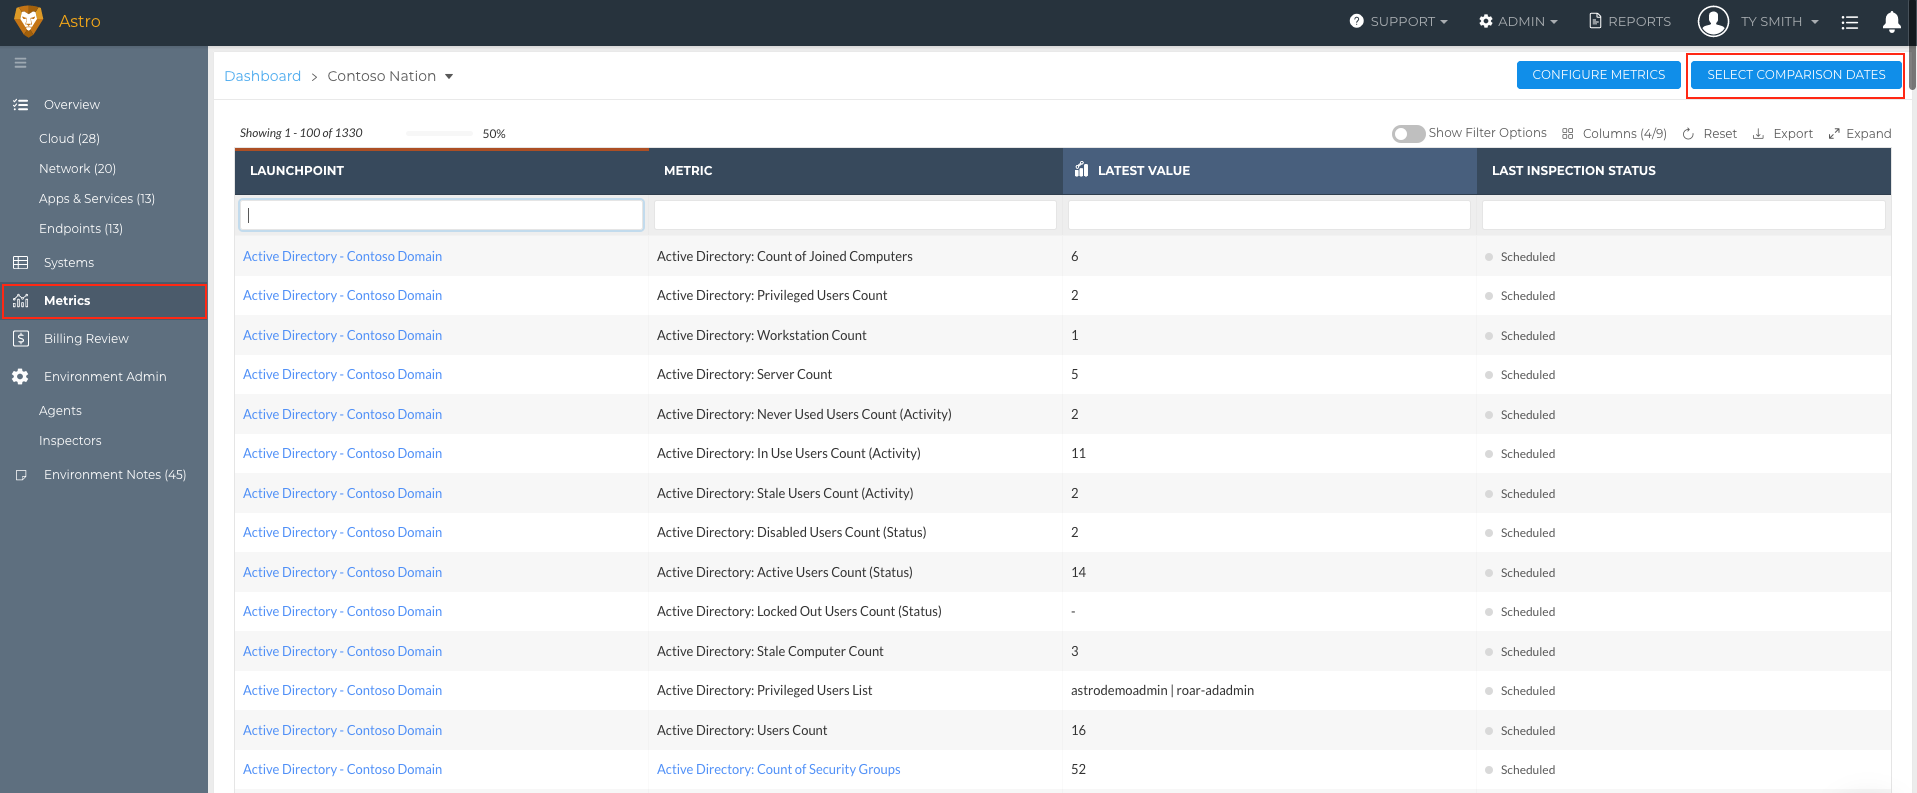Click the user avatar icon
Viewport: 1917px width, 793px height.
1713,21
